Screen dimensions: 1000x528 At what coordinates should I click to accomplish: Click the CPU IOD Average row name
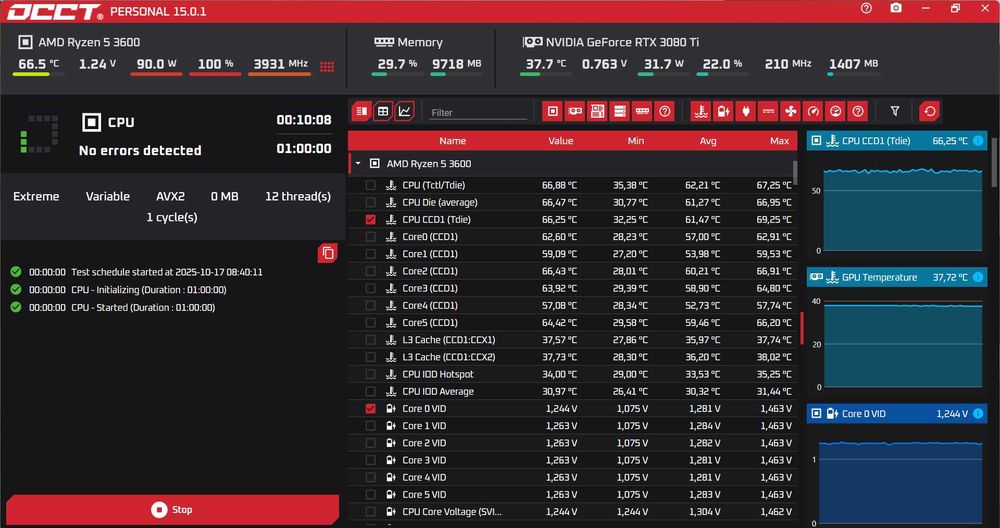(x=438, y=392)
